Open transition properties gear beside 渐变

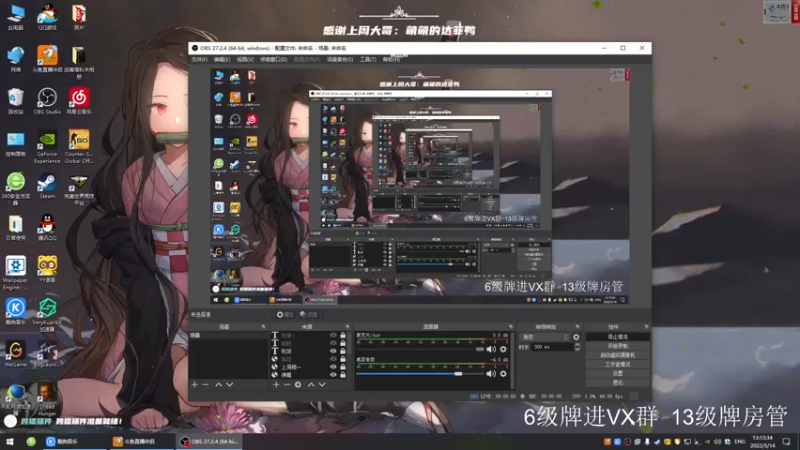point(576,337)
